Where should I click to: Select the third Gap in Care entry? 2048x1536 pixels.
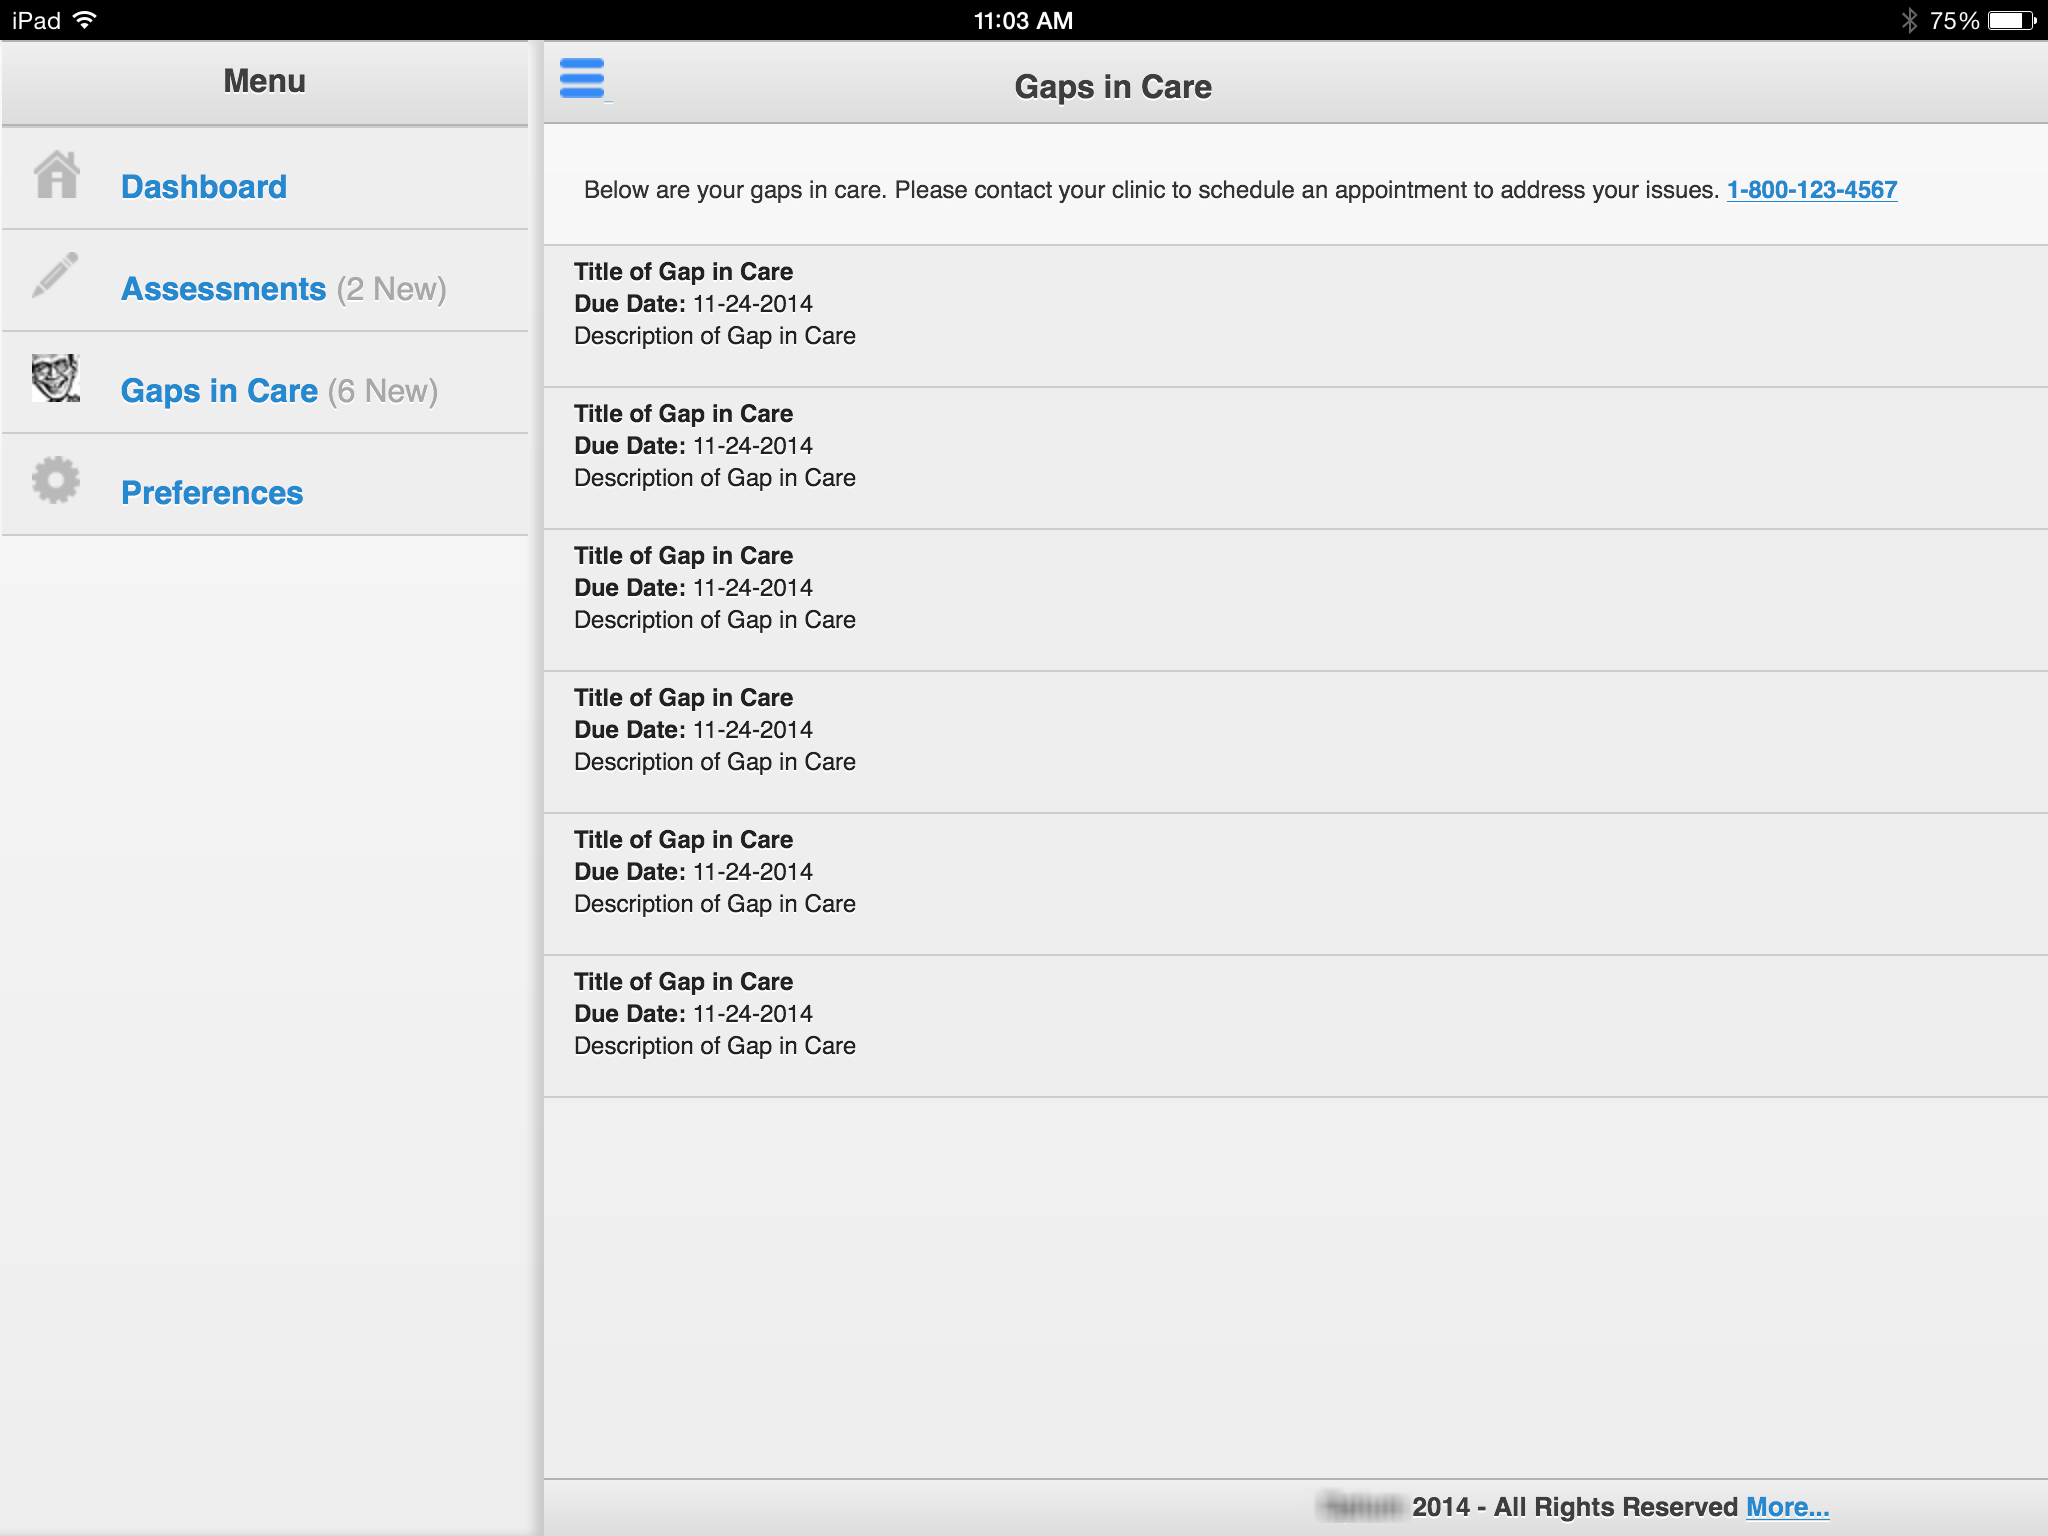point(714,588)
